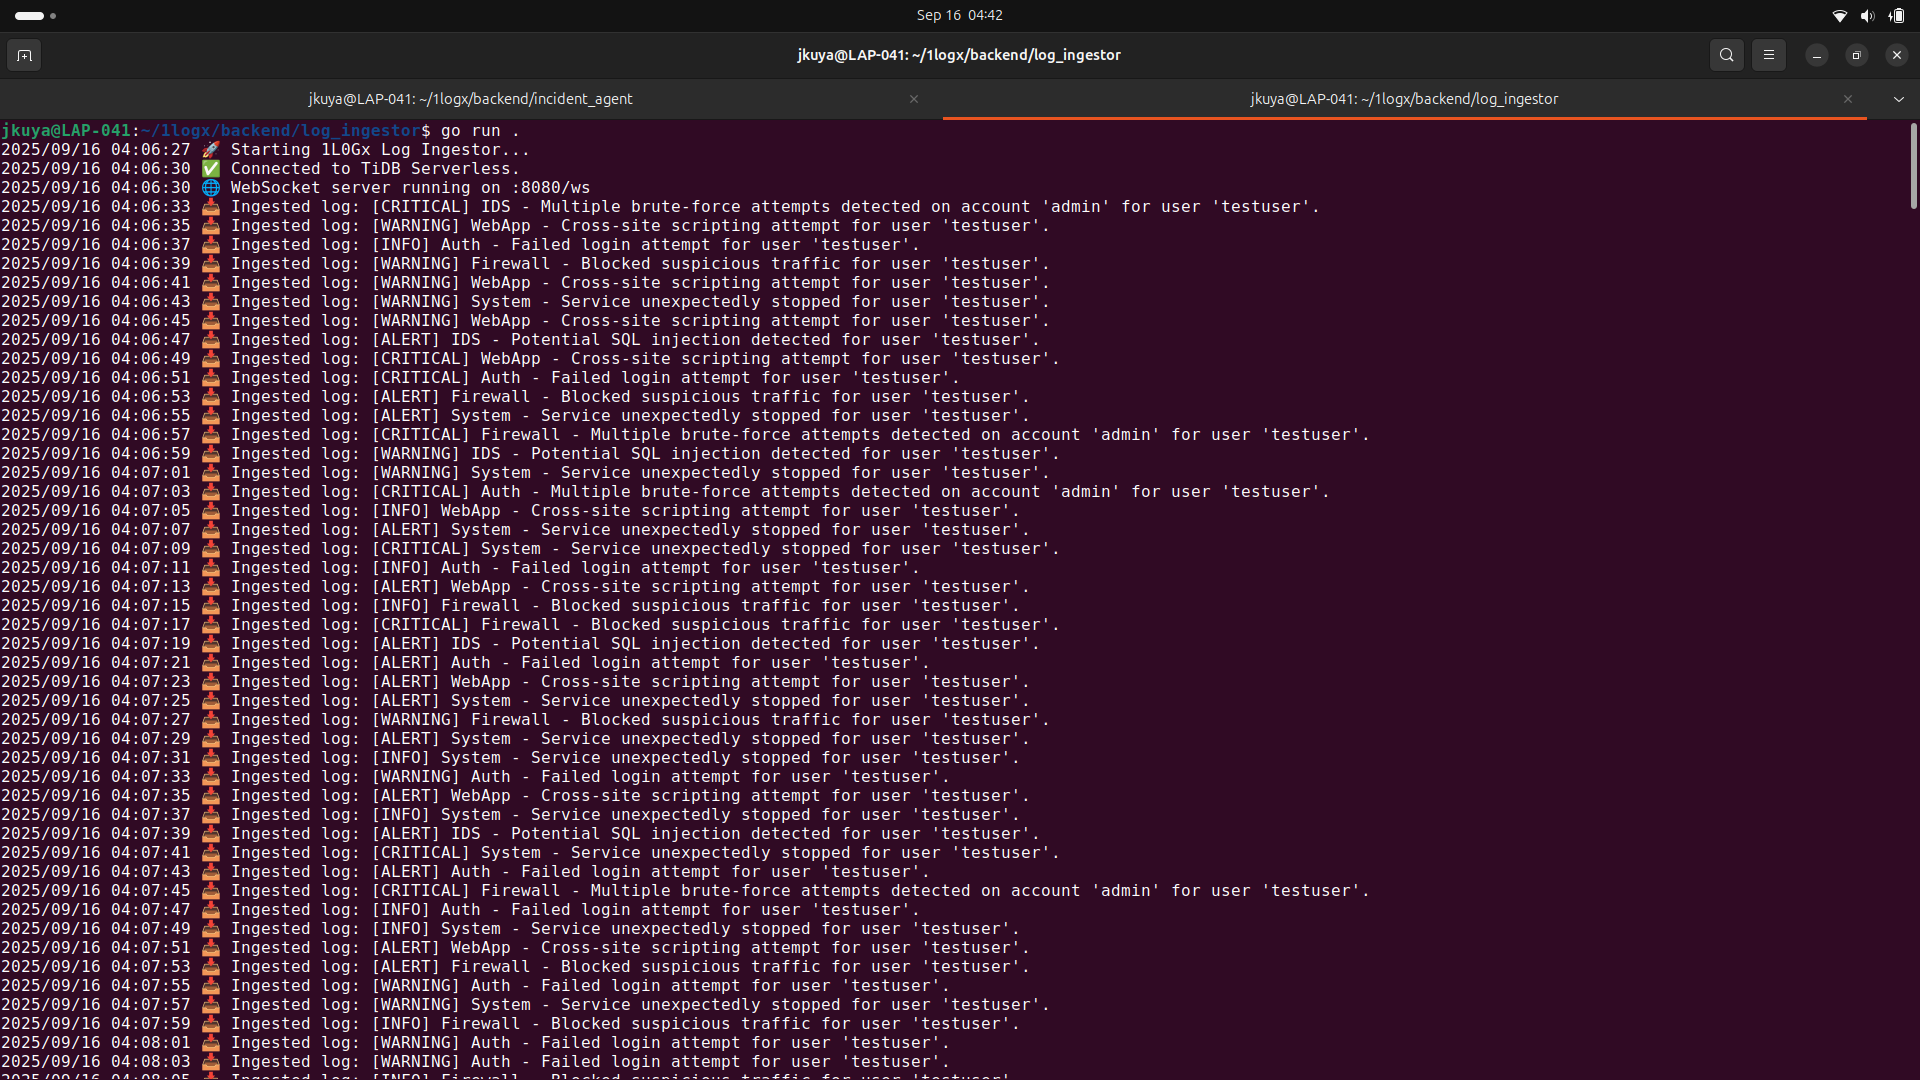This screenshot has height=1080, width=1920.
Task: Close the terminal window
Action: pos(1896,55)
